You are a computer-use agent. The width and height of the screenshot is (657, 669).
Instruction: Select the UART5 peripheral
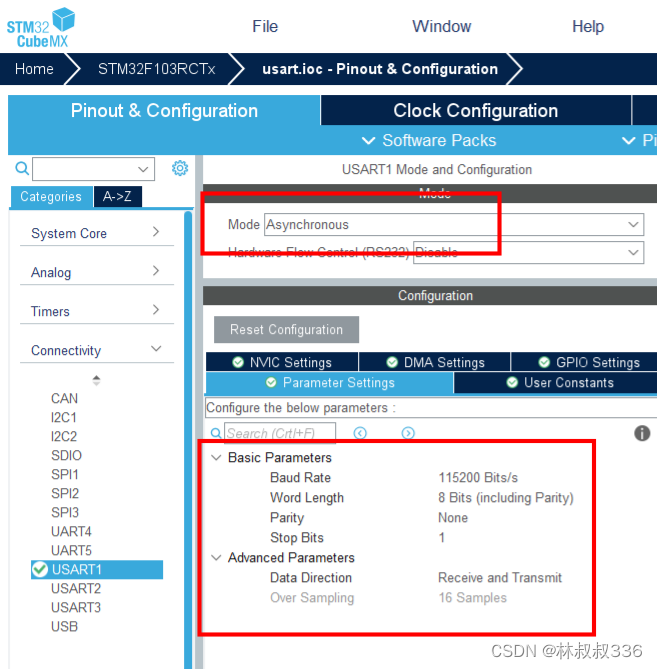(71, 550)
